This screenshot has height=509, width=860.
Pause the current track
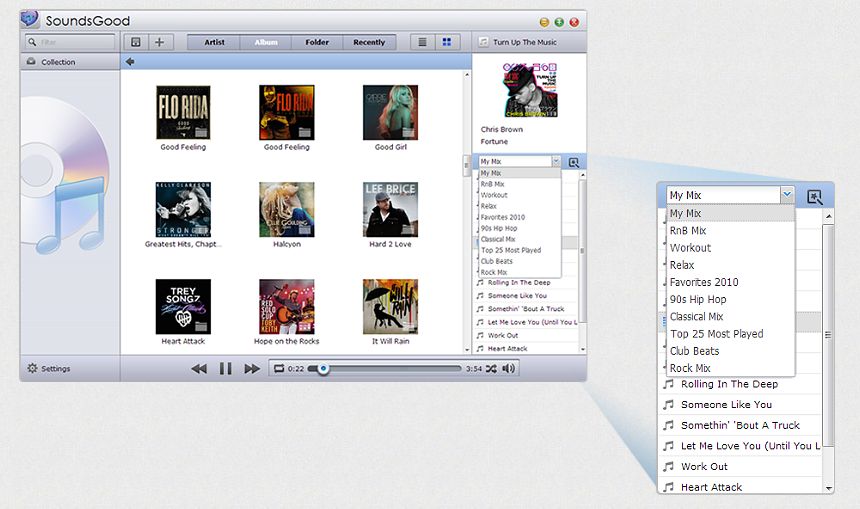coord(226,369)
